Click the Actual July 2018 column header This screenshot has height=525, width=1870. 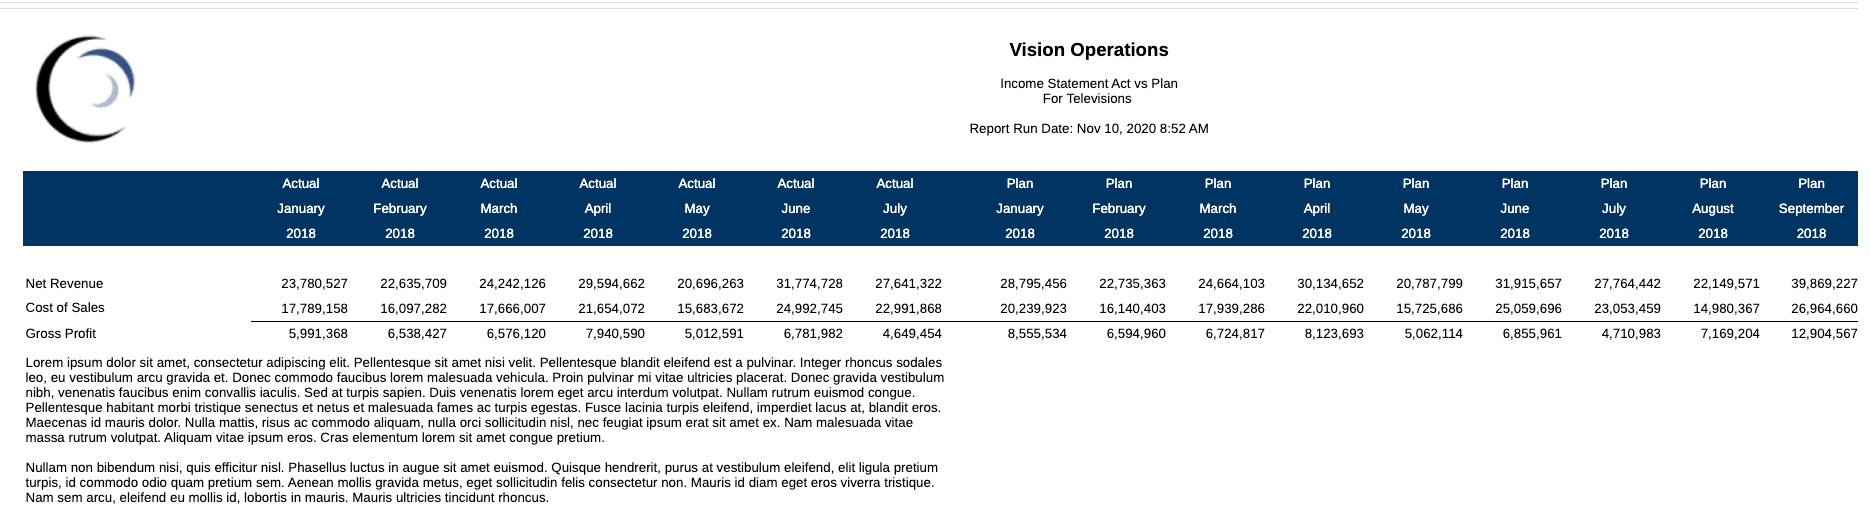(x=894, y=208)
